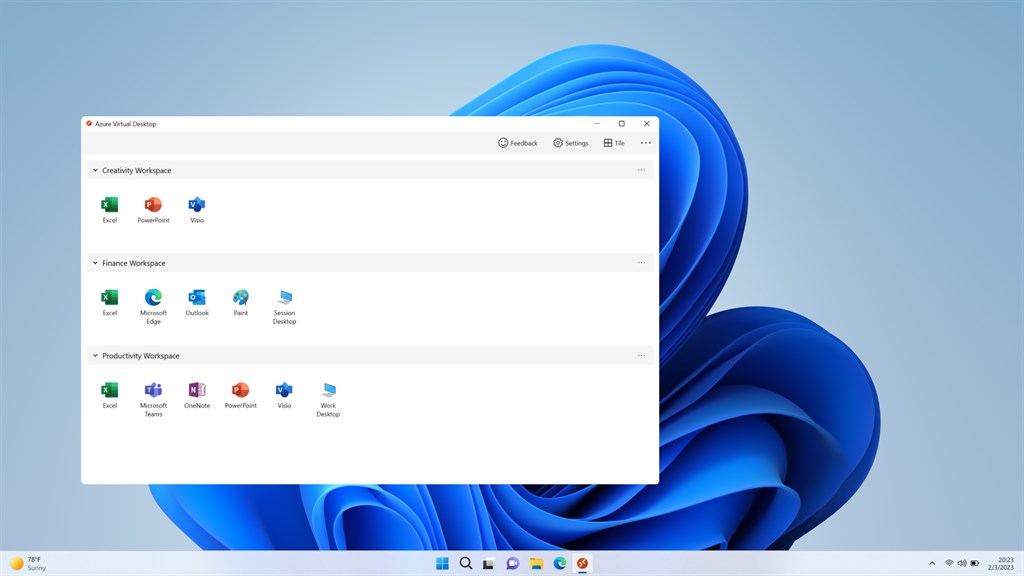Open Azure Virtual Desktop Settings
Viewport: 1024px width, 576px height.
[570, 143]
